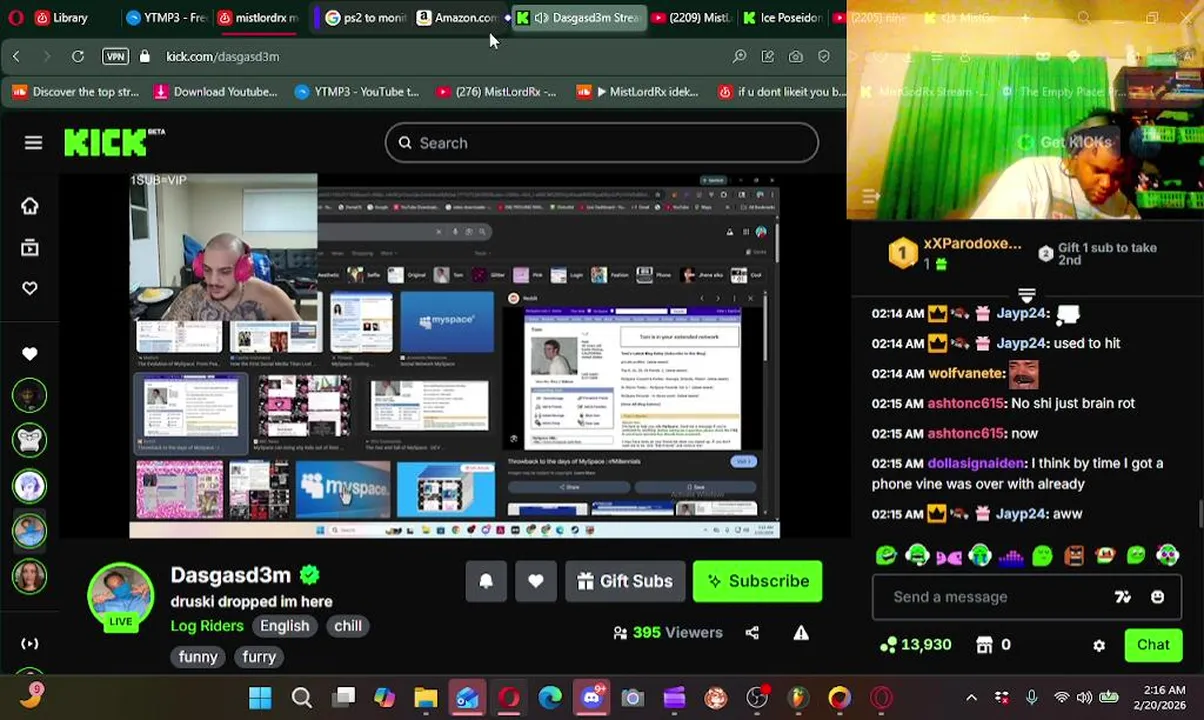Select the chill tag
The height and width of the screenshot is (720, 1204).
(348, 626)
